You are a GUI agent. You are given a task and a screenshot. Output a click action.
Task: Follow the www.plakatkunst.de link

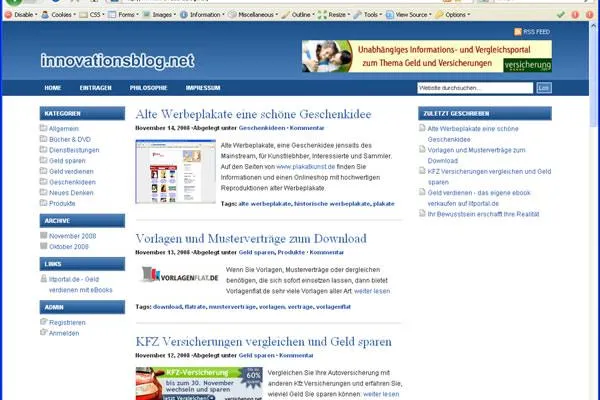click(x=305, y=167)
